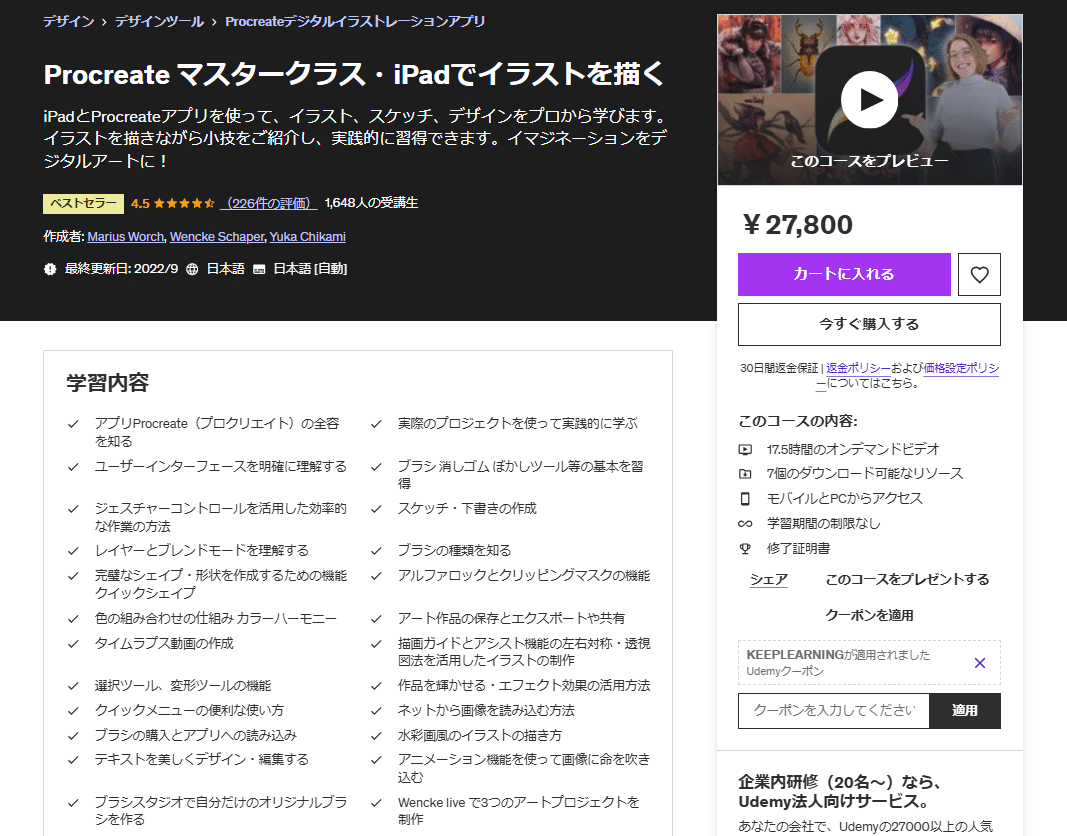Click the シェア link
This screenshot has width=1067, height=836.
click(768, 579)
